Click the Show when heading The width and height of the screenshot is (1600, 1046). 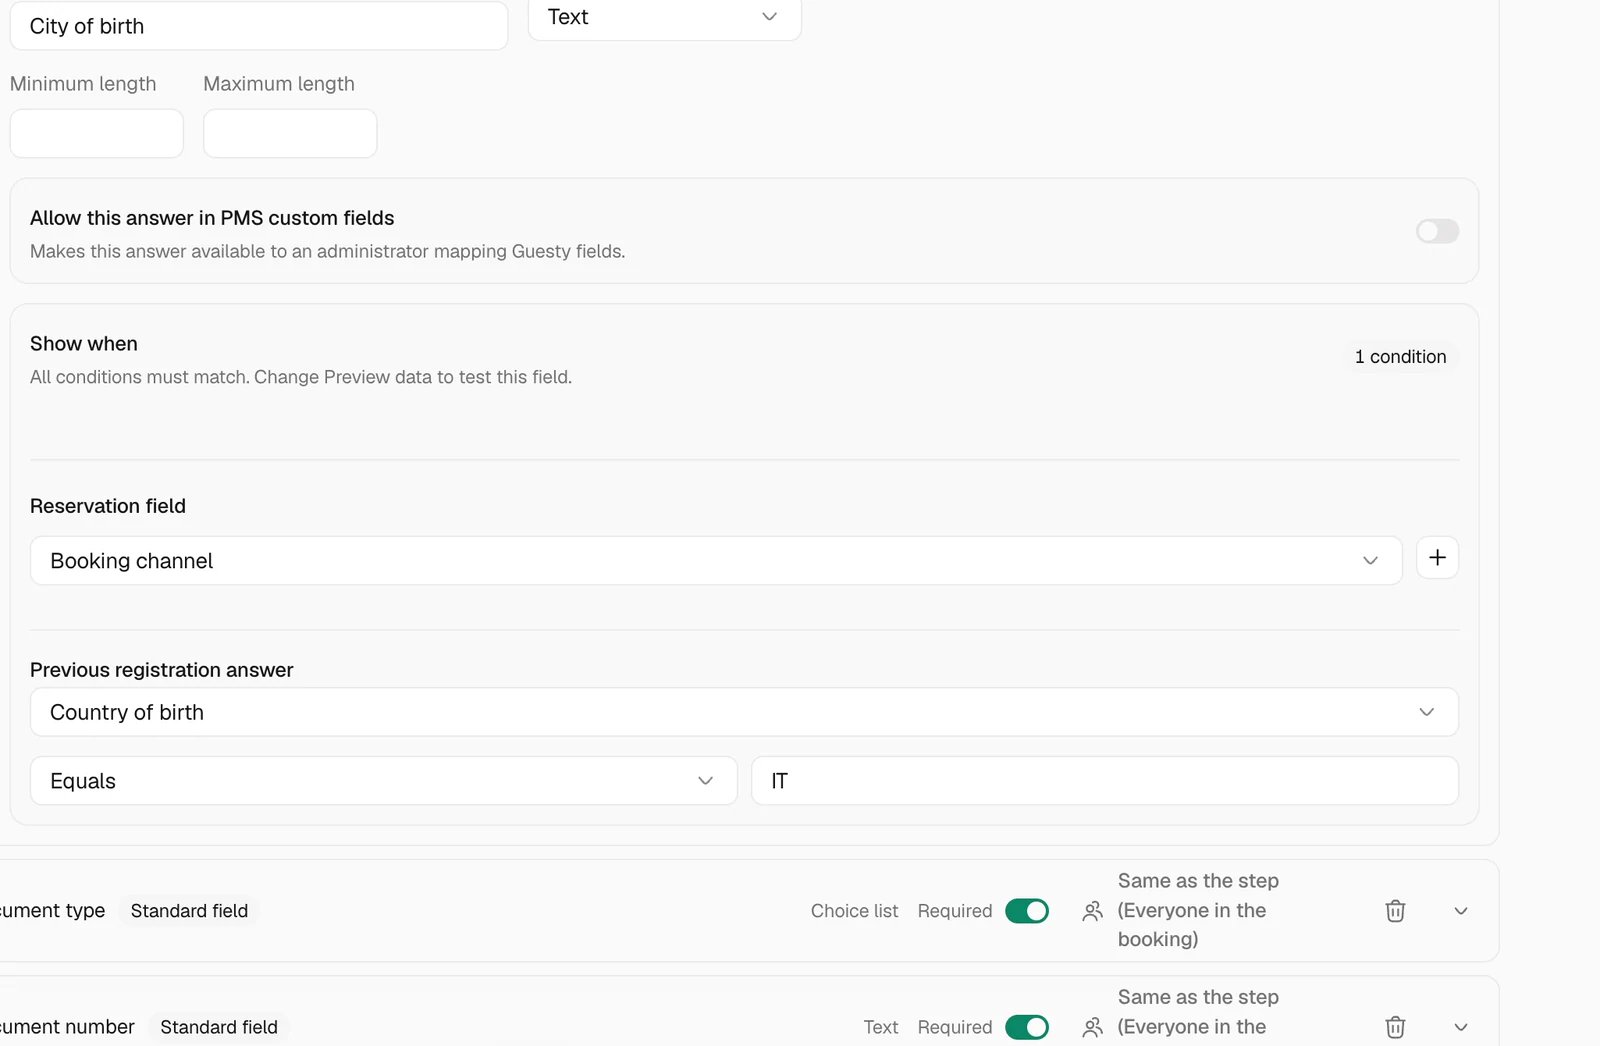pyautogui.click(x=84, y=344)
